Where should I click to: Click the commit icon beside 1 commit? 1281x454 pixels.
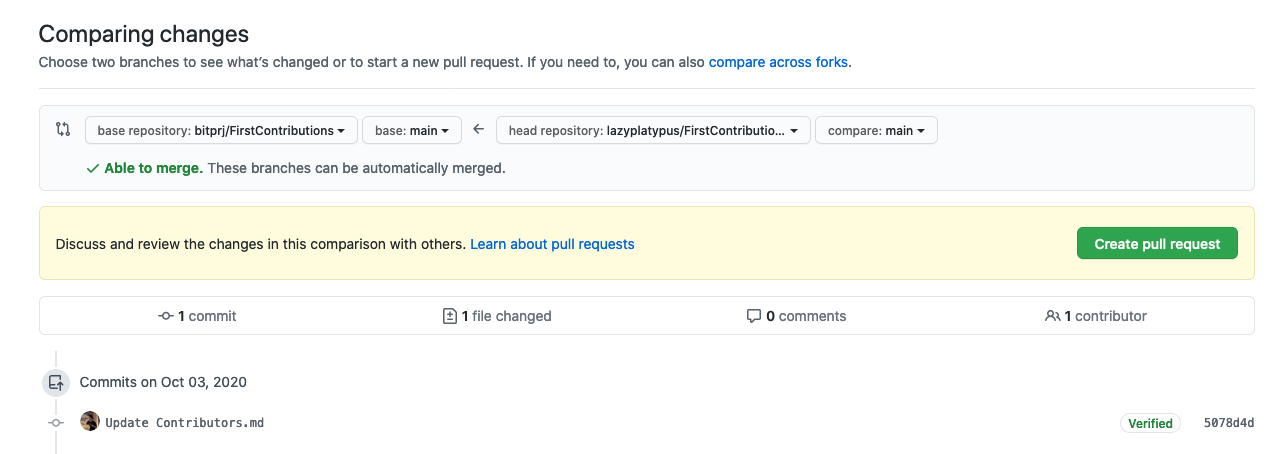tap(166, 316)
